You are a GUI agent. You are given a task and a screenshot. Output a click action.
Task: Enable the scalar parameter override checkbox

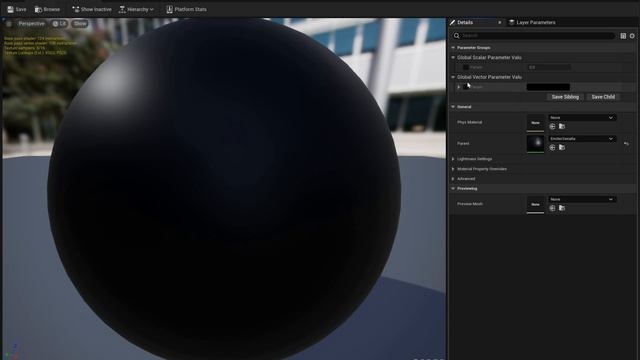[465, 67]
